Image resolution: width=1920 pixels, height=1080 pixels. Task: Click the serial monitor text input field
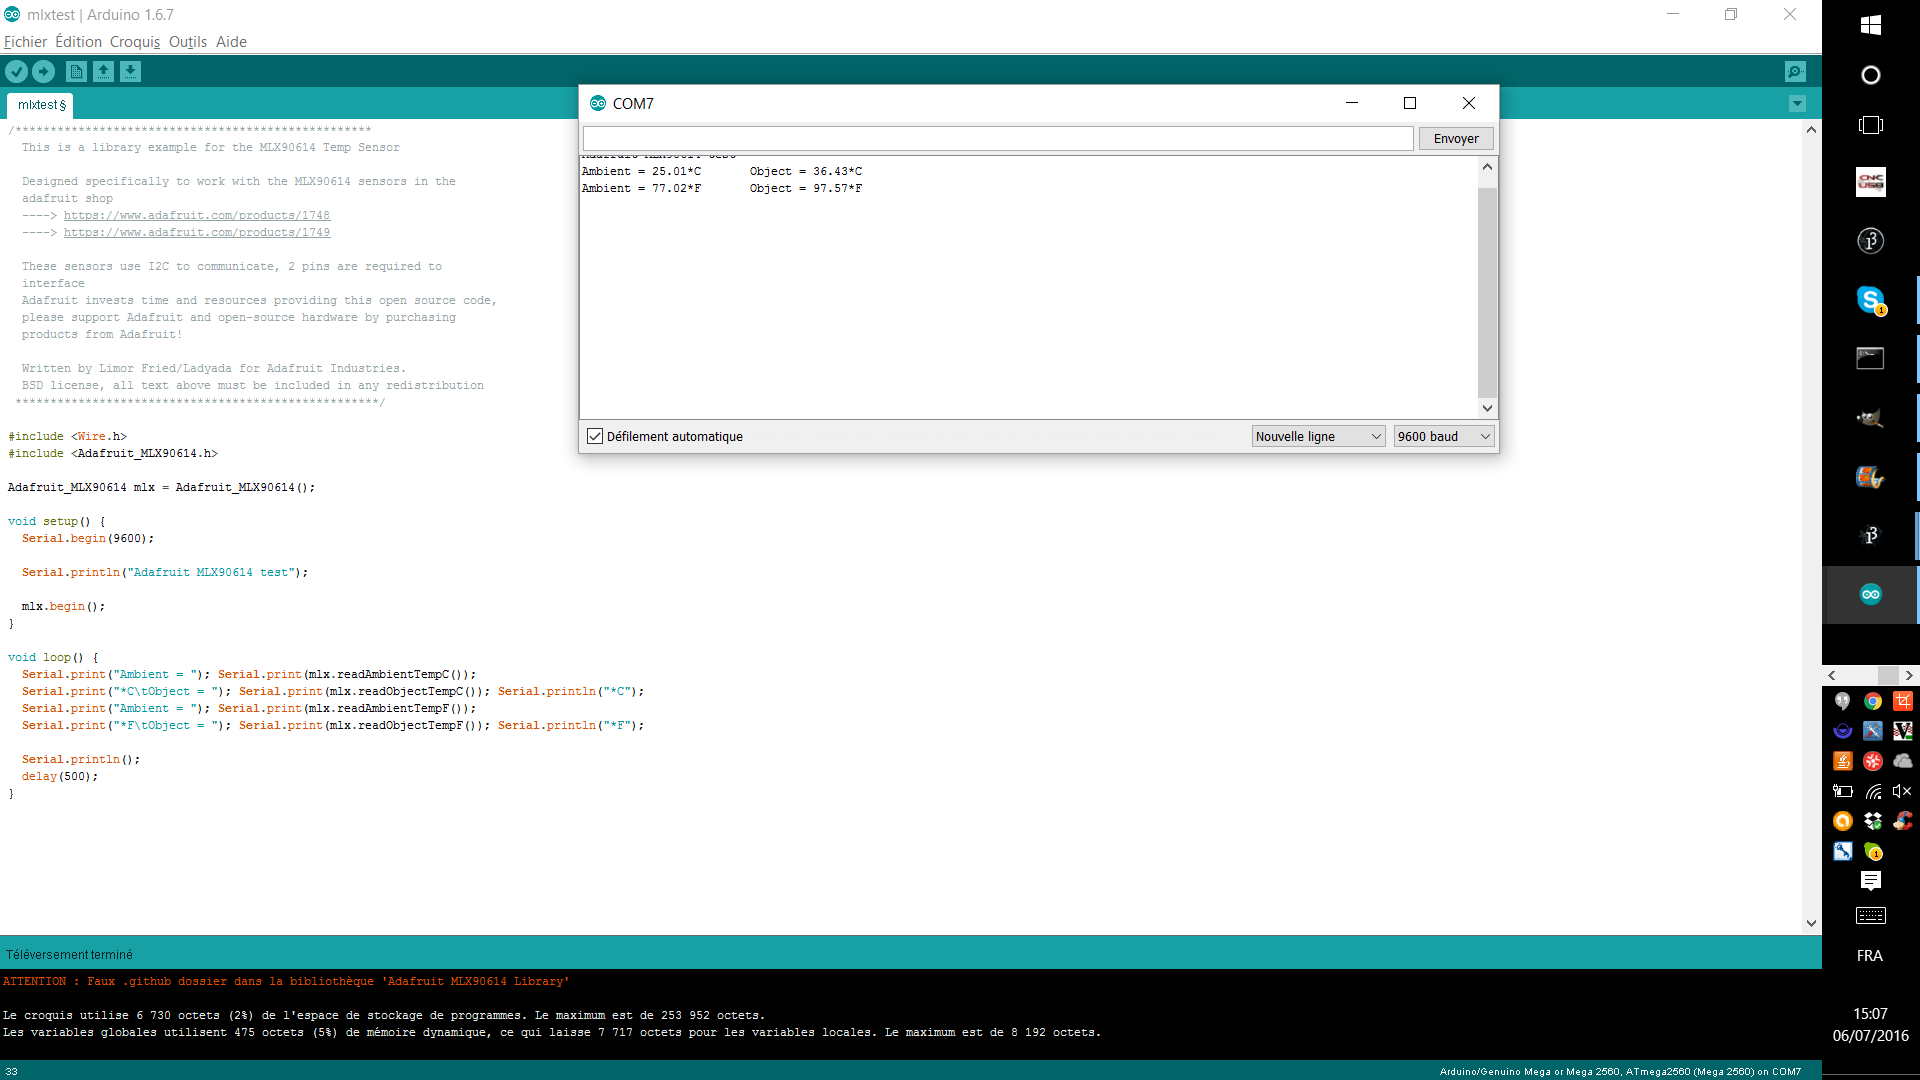[x=997, y=139]
